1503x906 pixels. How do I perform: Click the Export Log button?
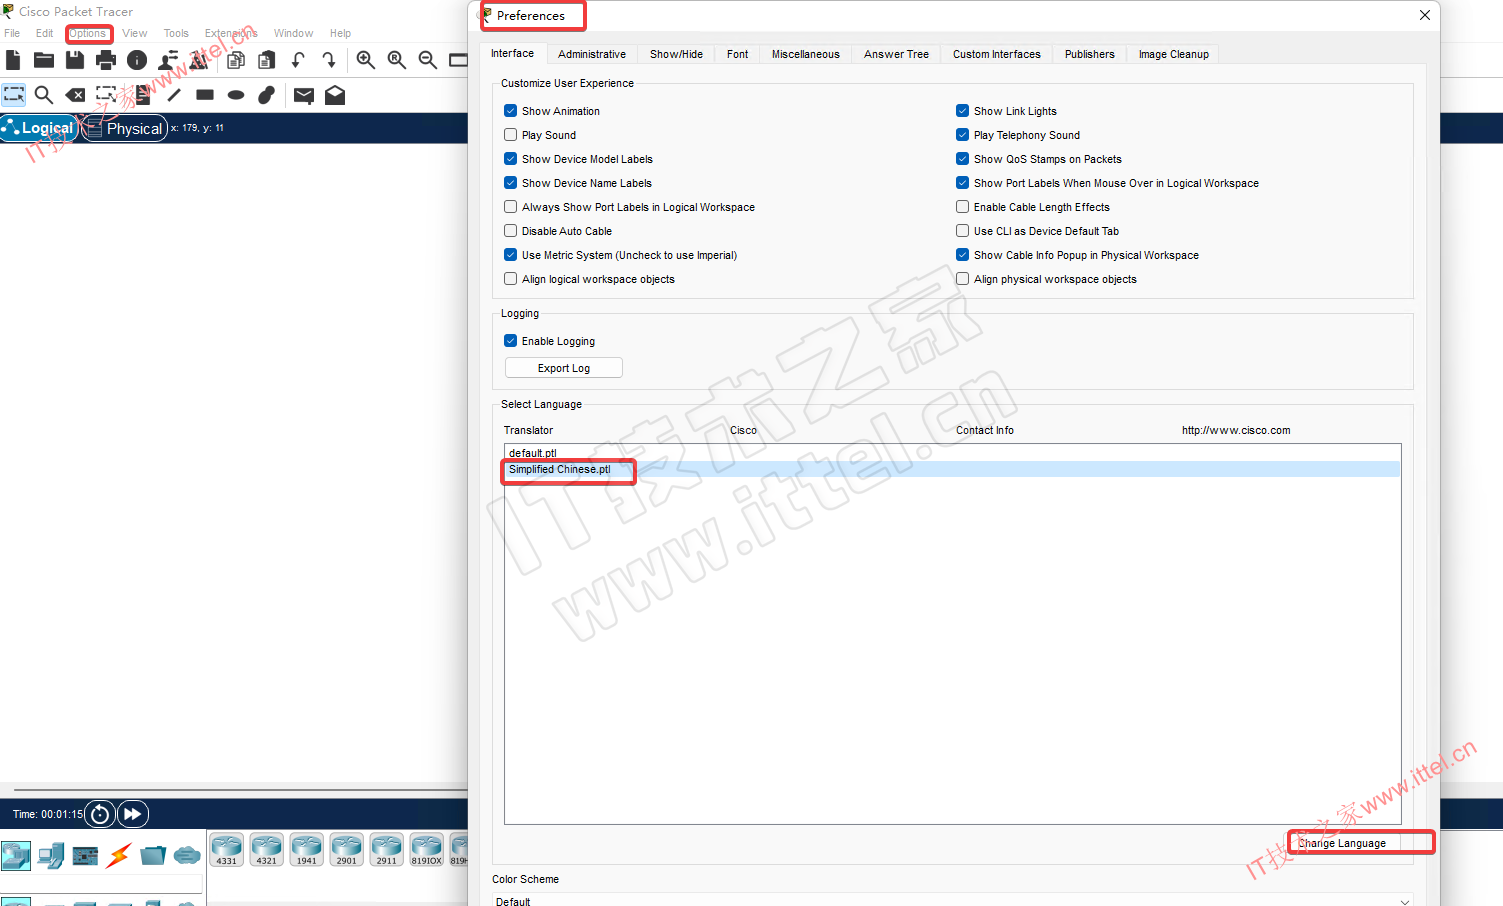pyautogui.click(x=564, y=368)
